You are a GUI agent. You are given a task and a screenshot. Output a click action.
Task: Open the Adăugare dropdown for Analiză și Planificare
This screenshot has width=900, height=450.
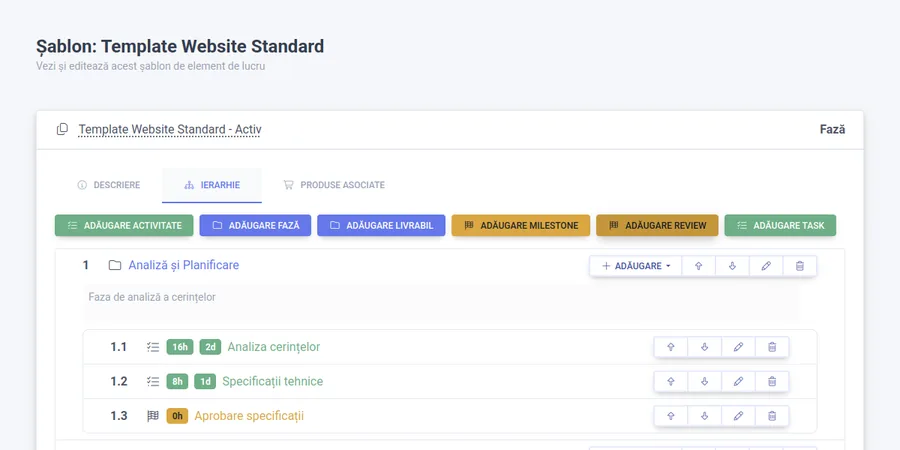[636, 266]
